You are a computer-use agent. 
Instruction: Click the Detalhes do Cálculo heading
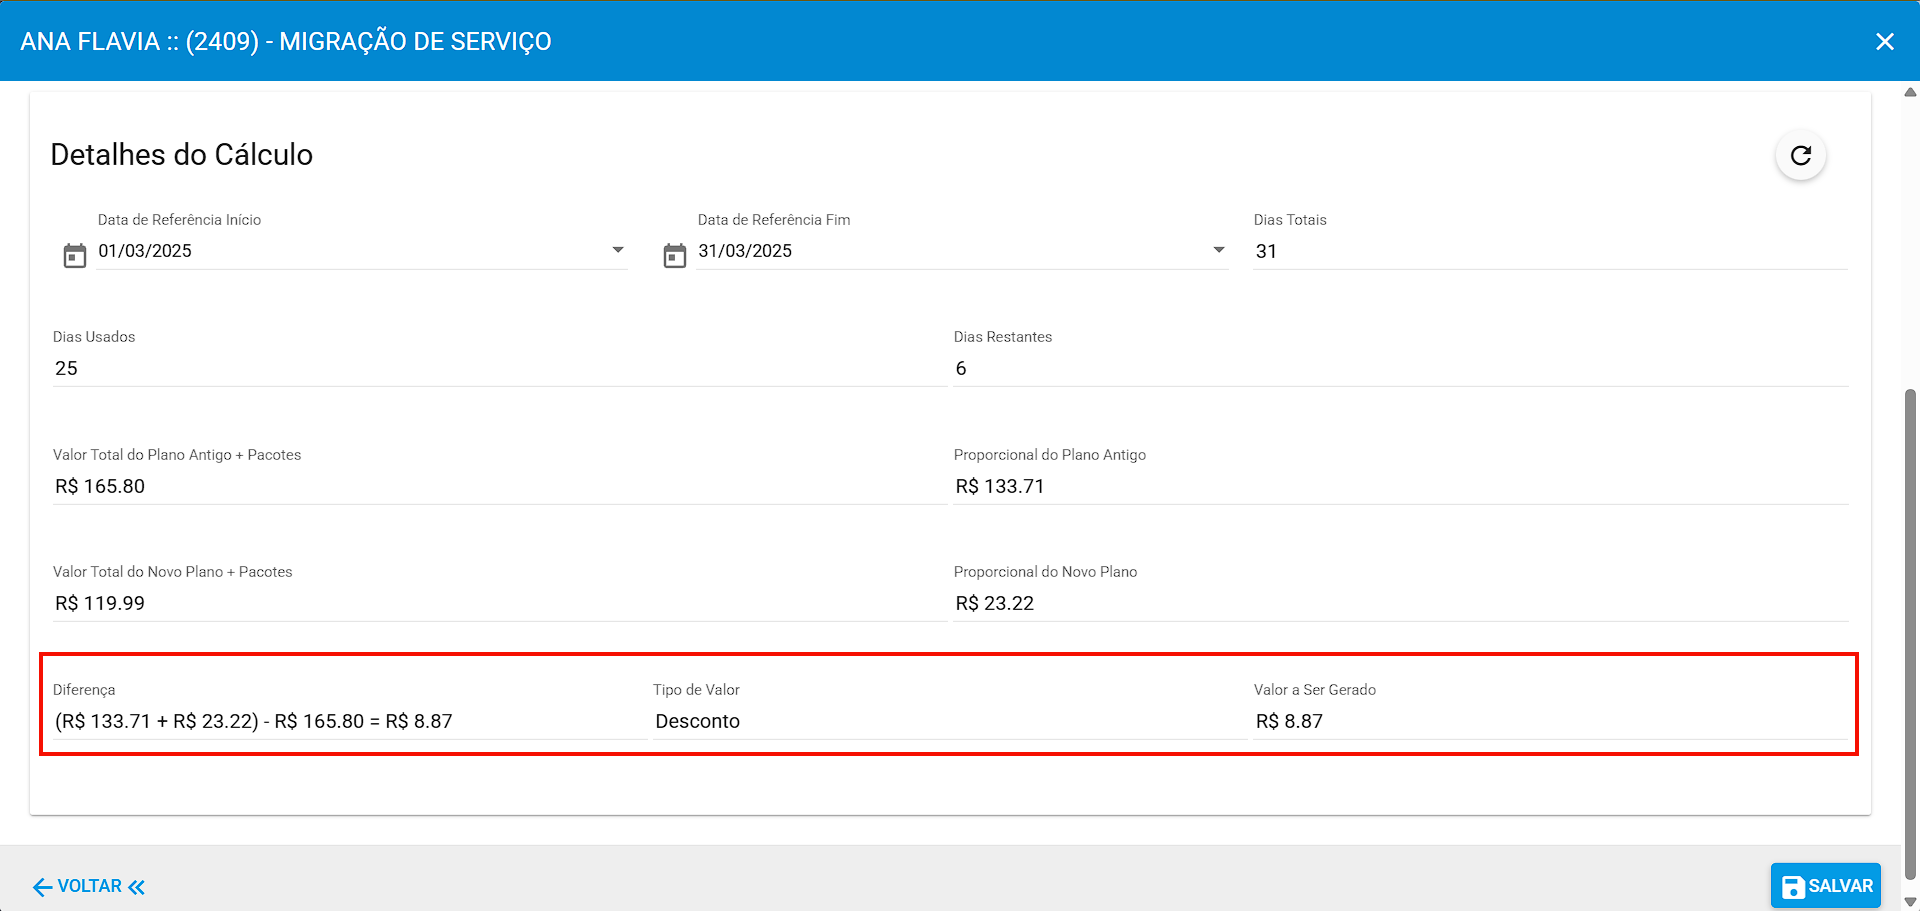click(182, 155)
